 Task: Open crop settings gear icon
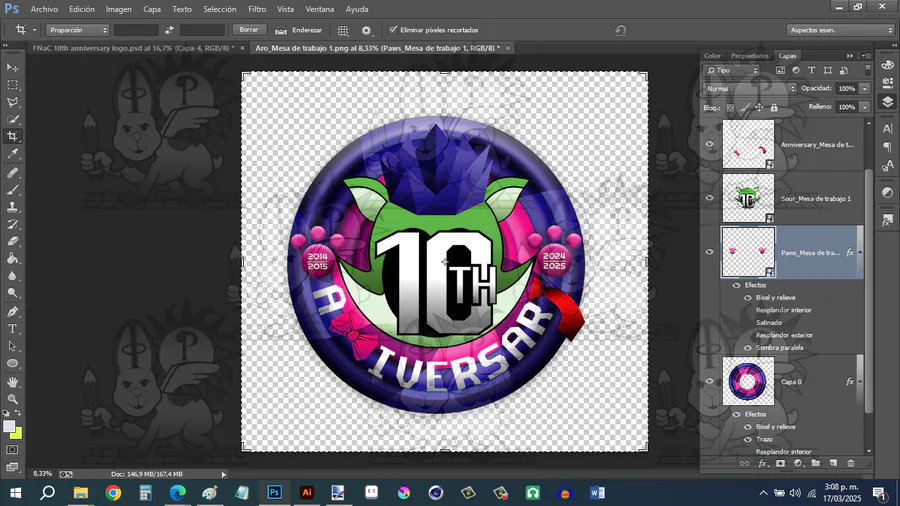(x=366, y=30)
